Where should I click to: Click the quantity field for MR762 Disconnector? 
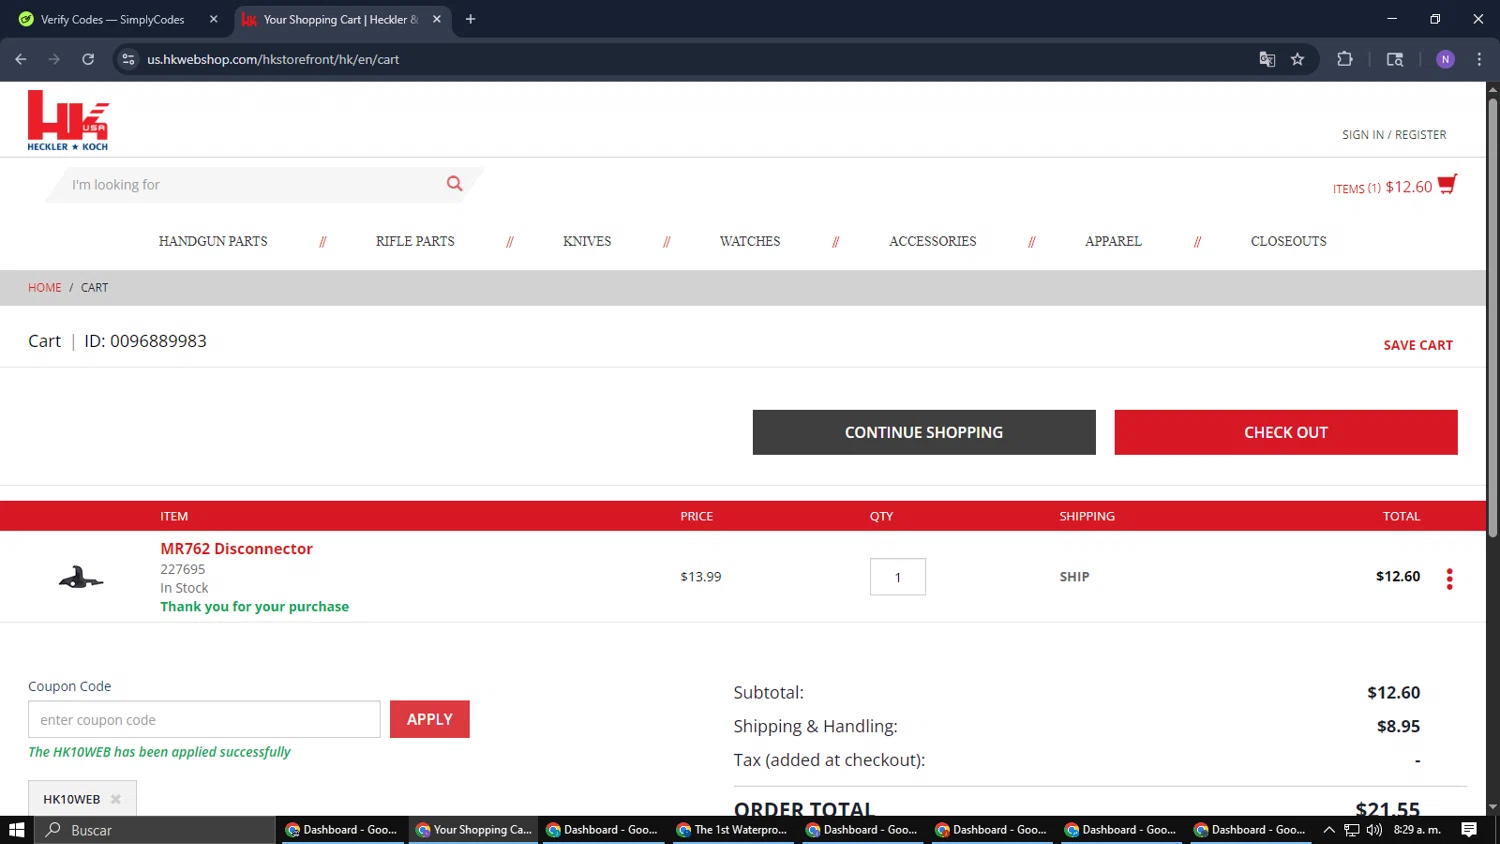[x=898, y=577]
